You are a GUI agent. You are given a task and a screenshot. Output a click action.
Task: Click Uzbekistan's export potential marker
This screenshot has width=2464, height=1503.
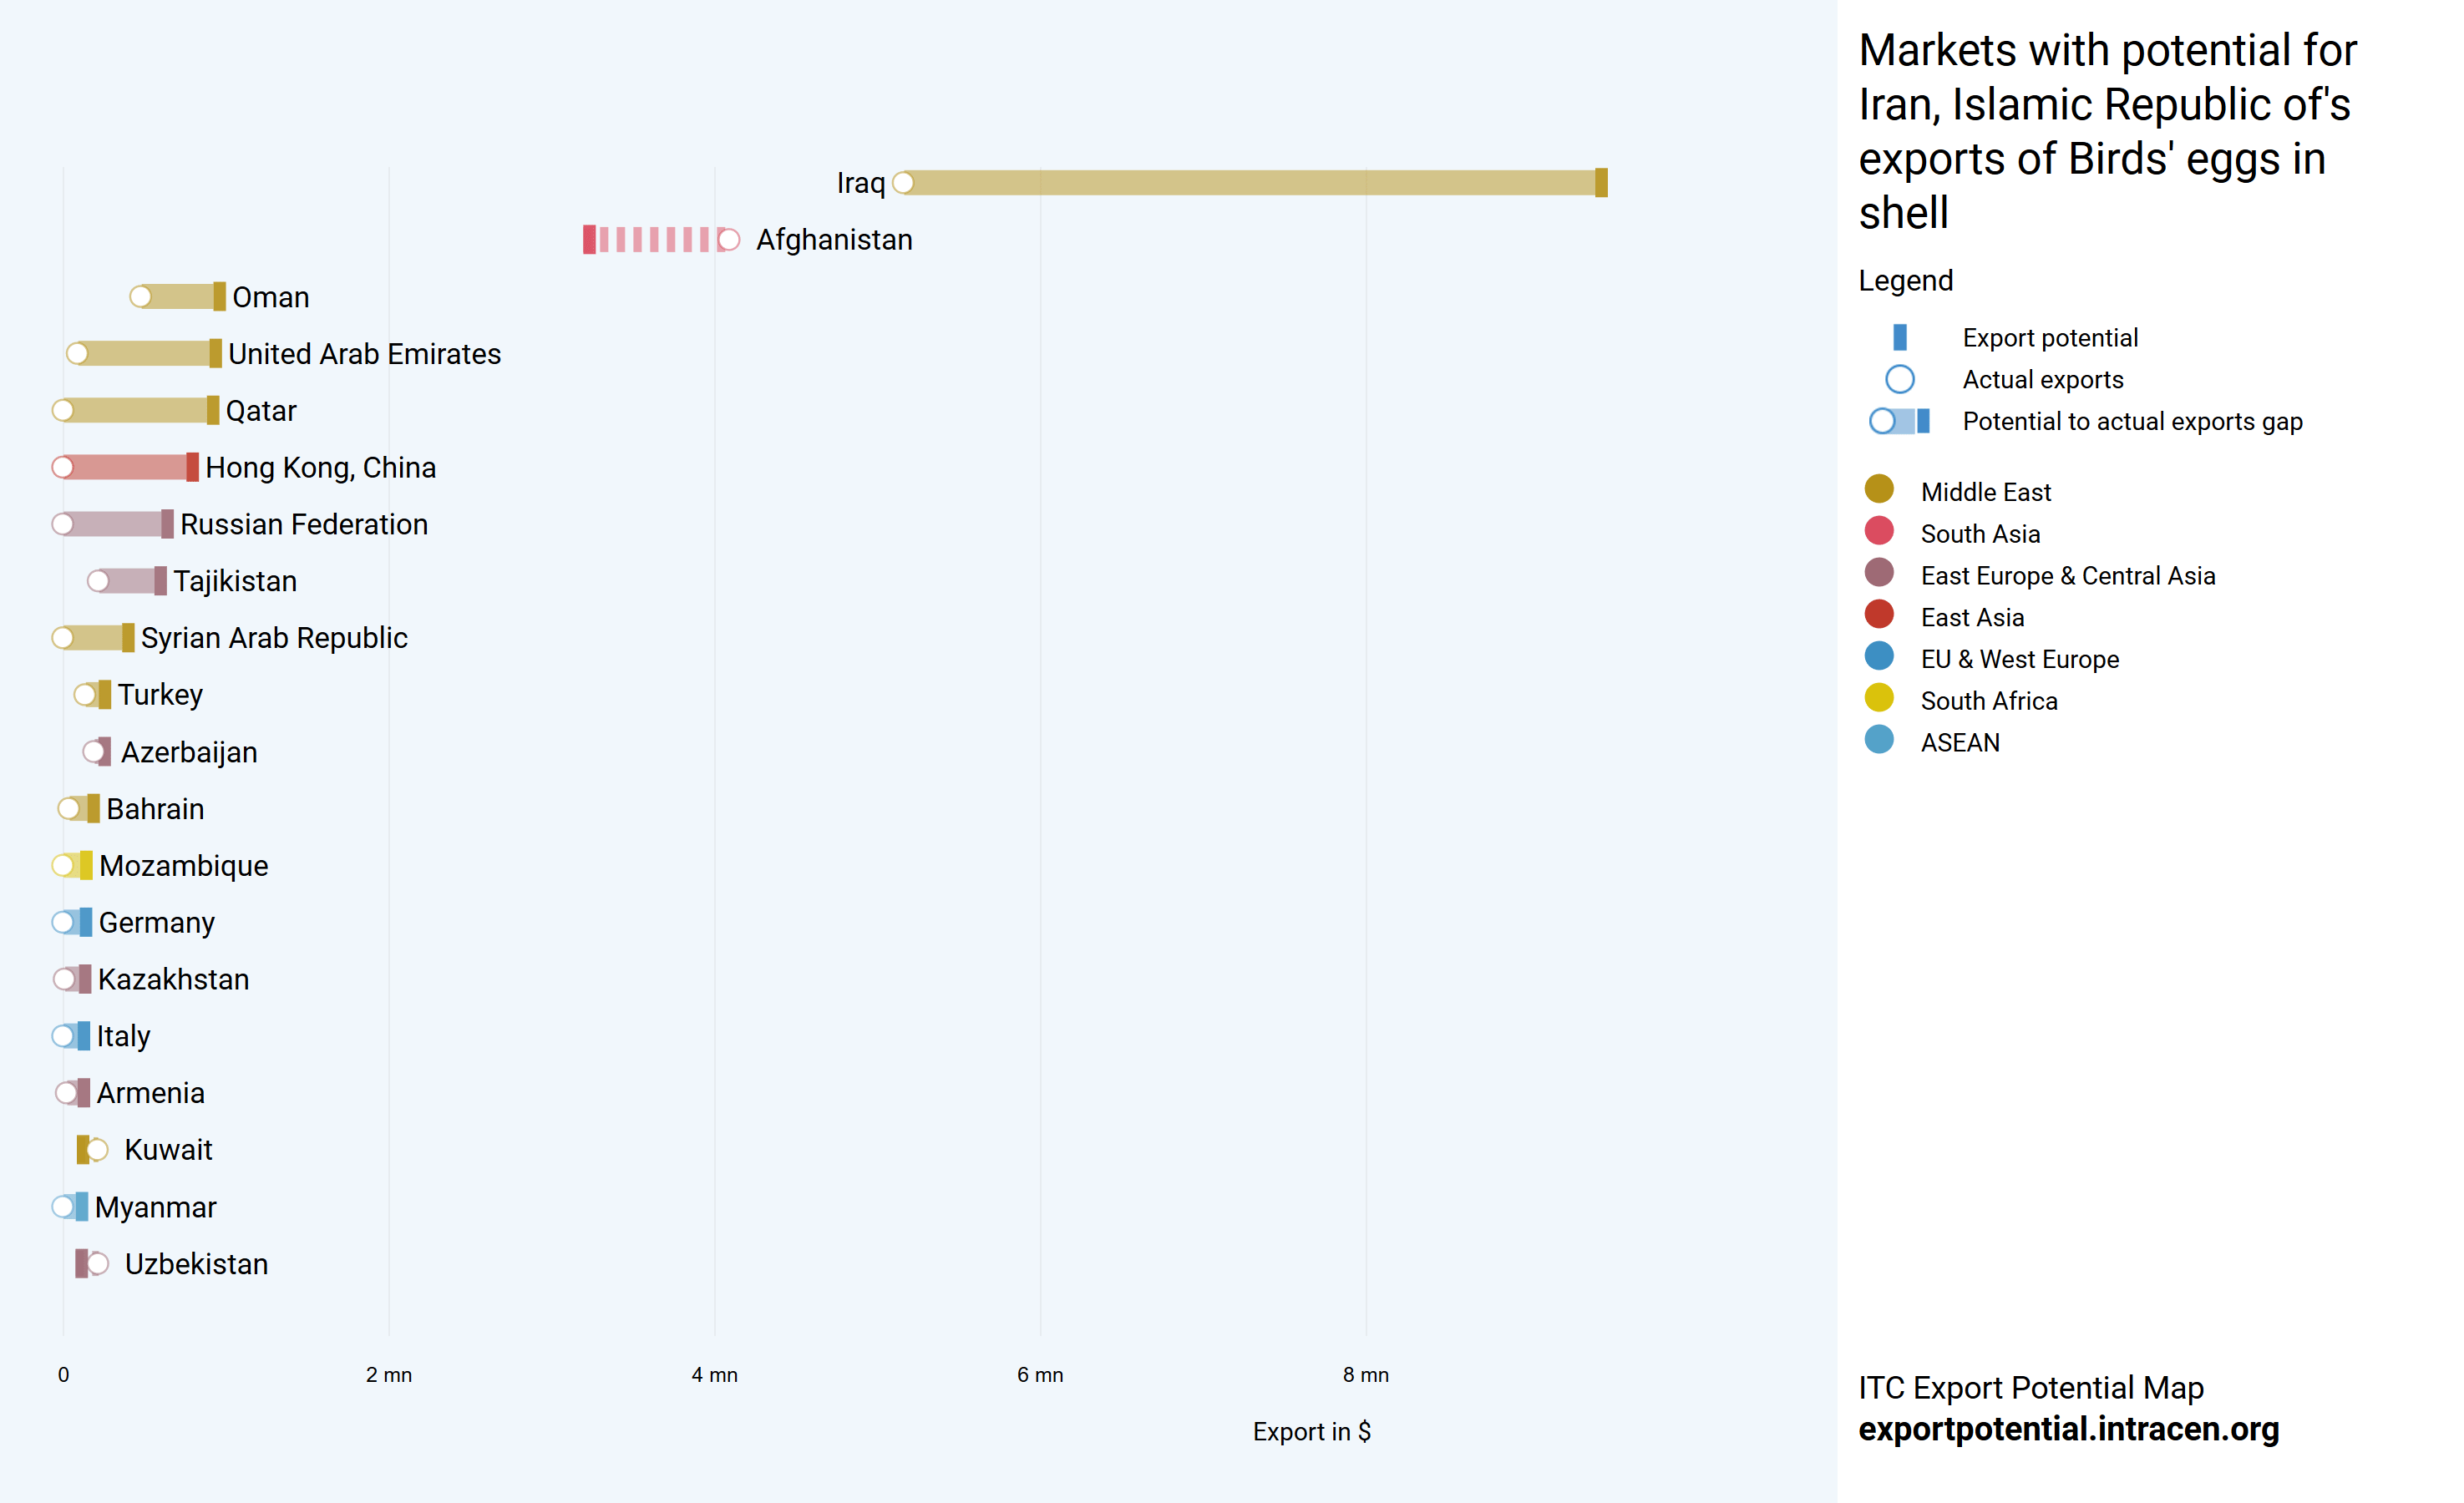coord(81,1264)
